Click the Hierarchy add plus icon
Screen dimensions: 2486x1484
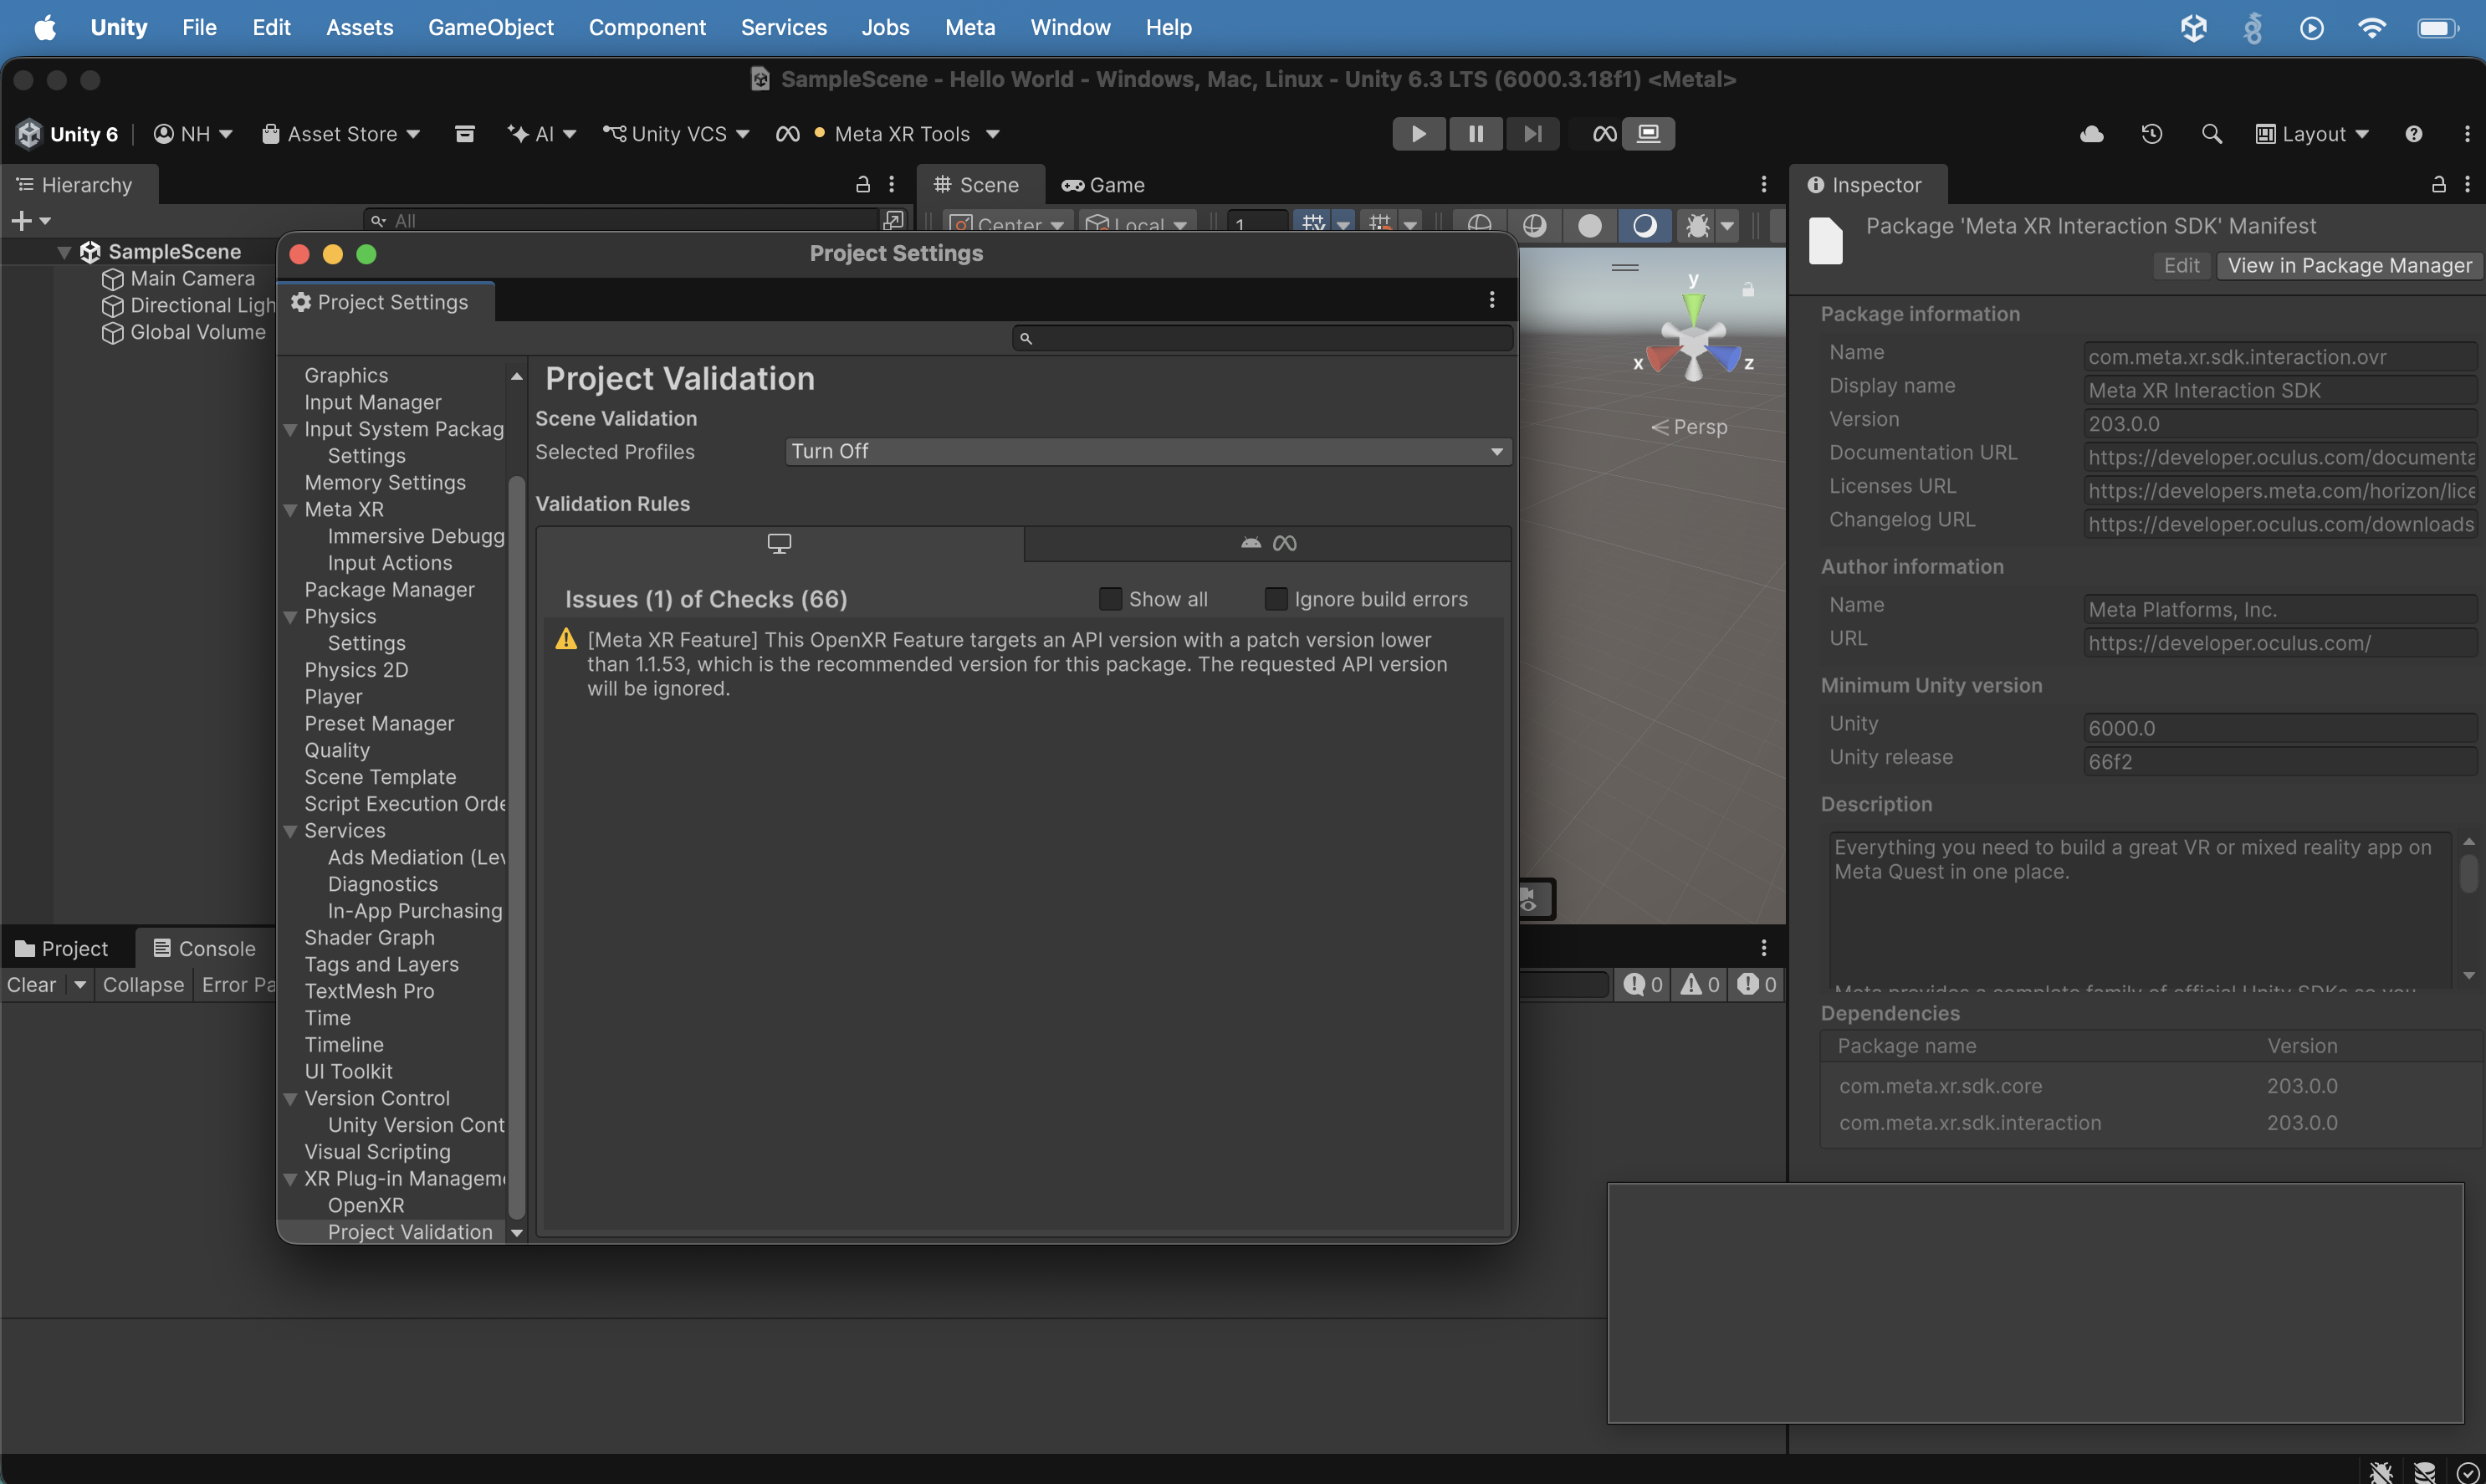pyautogui.click(x=21, y=221)
